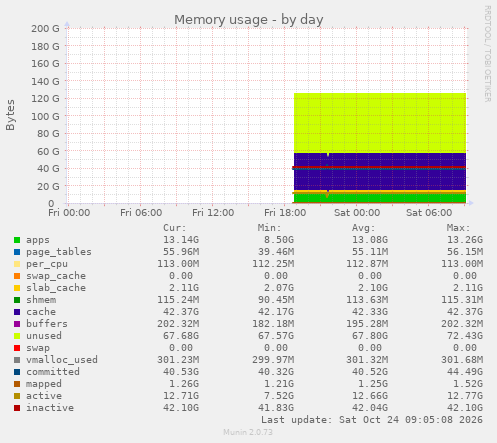Click the 'Memory usage - by day' title
This screenshot has width=497, height=443.
[x=249, y=20]
